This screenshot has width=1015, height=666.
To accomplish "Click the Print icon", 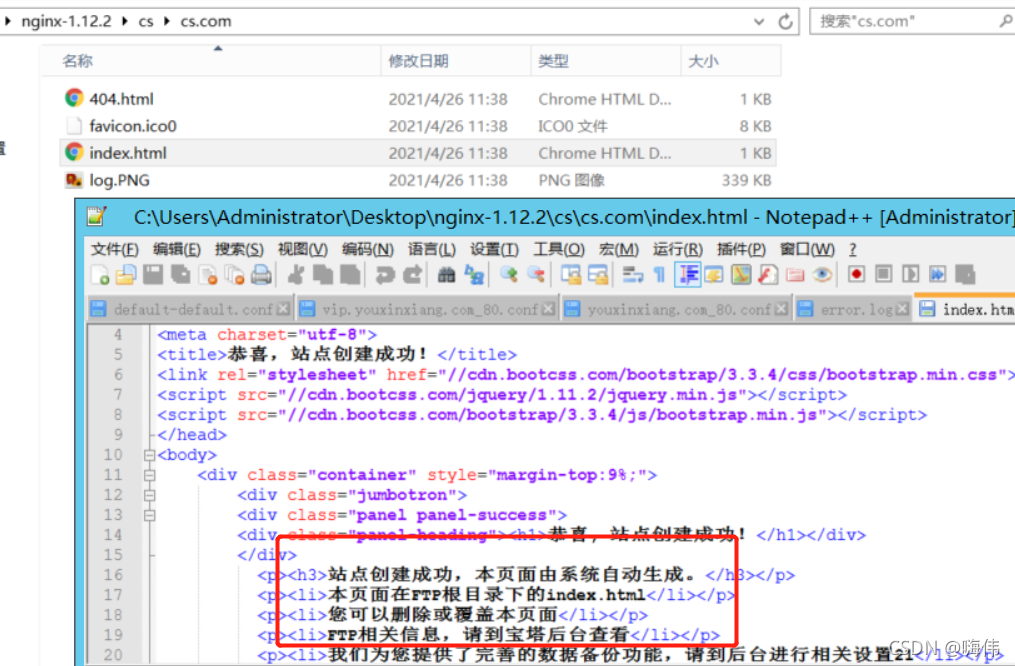I will 262,275.
